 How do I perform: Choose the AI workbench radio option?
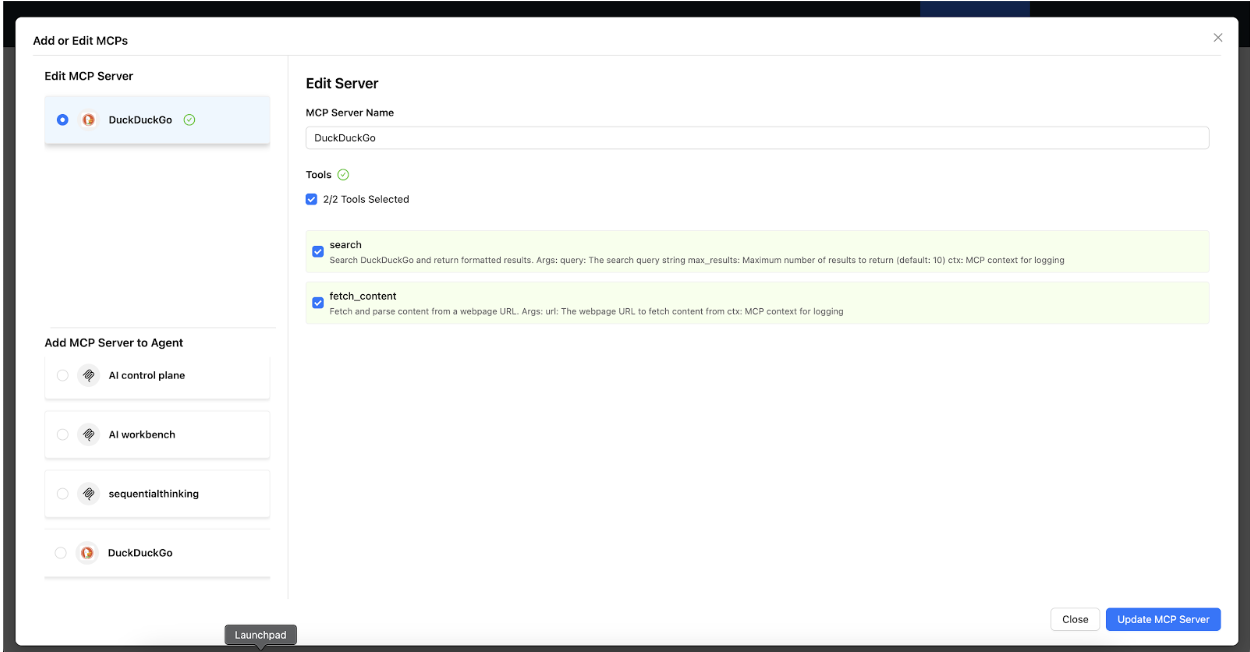coord(63,435)
